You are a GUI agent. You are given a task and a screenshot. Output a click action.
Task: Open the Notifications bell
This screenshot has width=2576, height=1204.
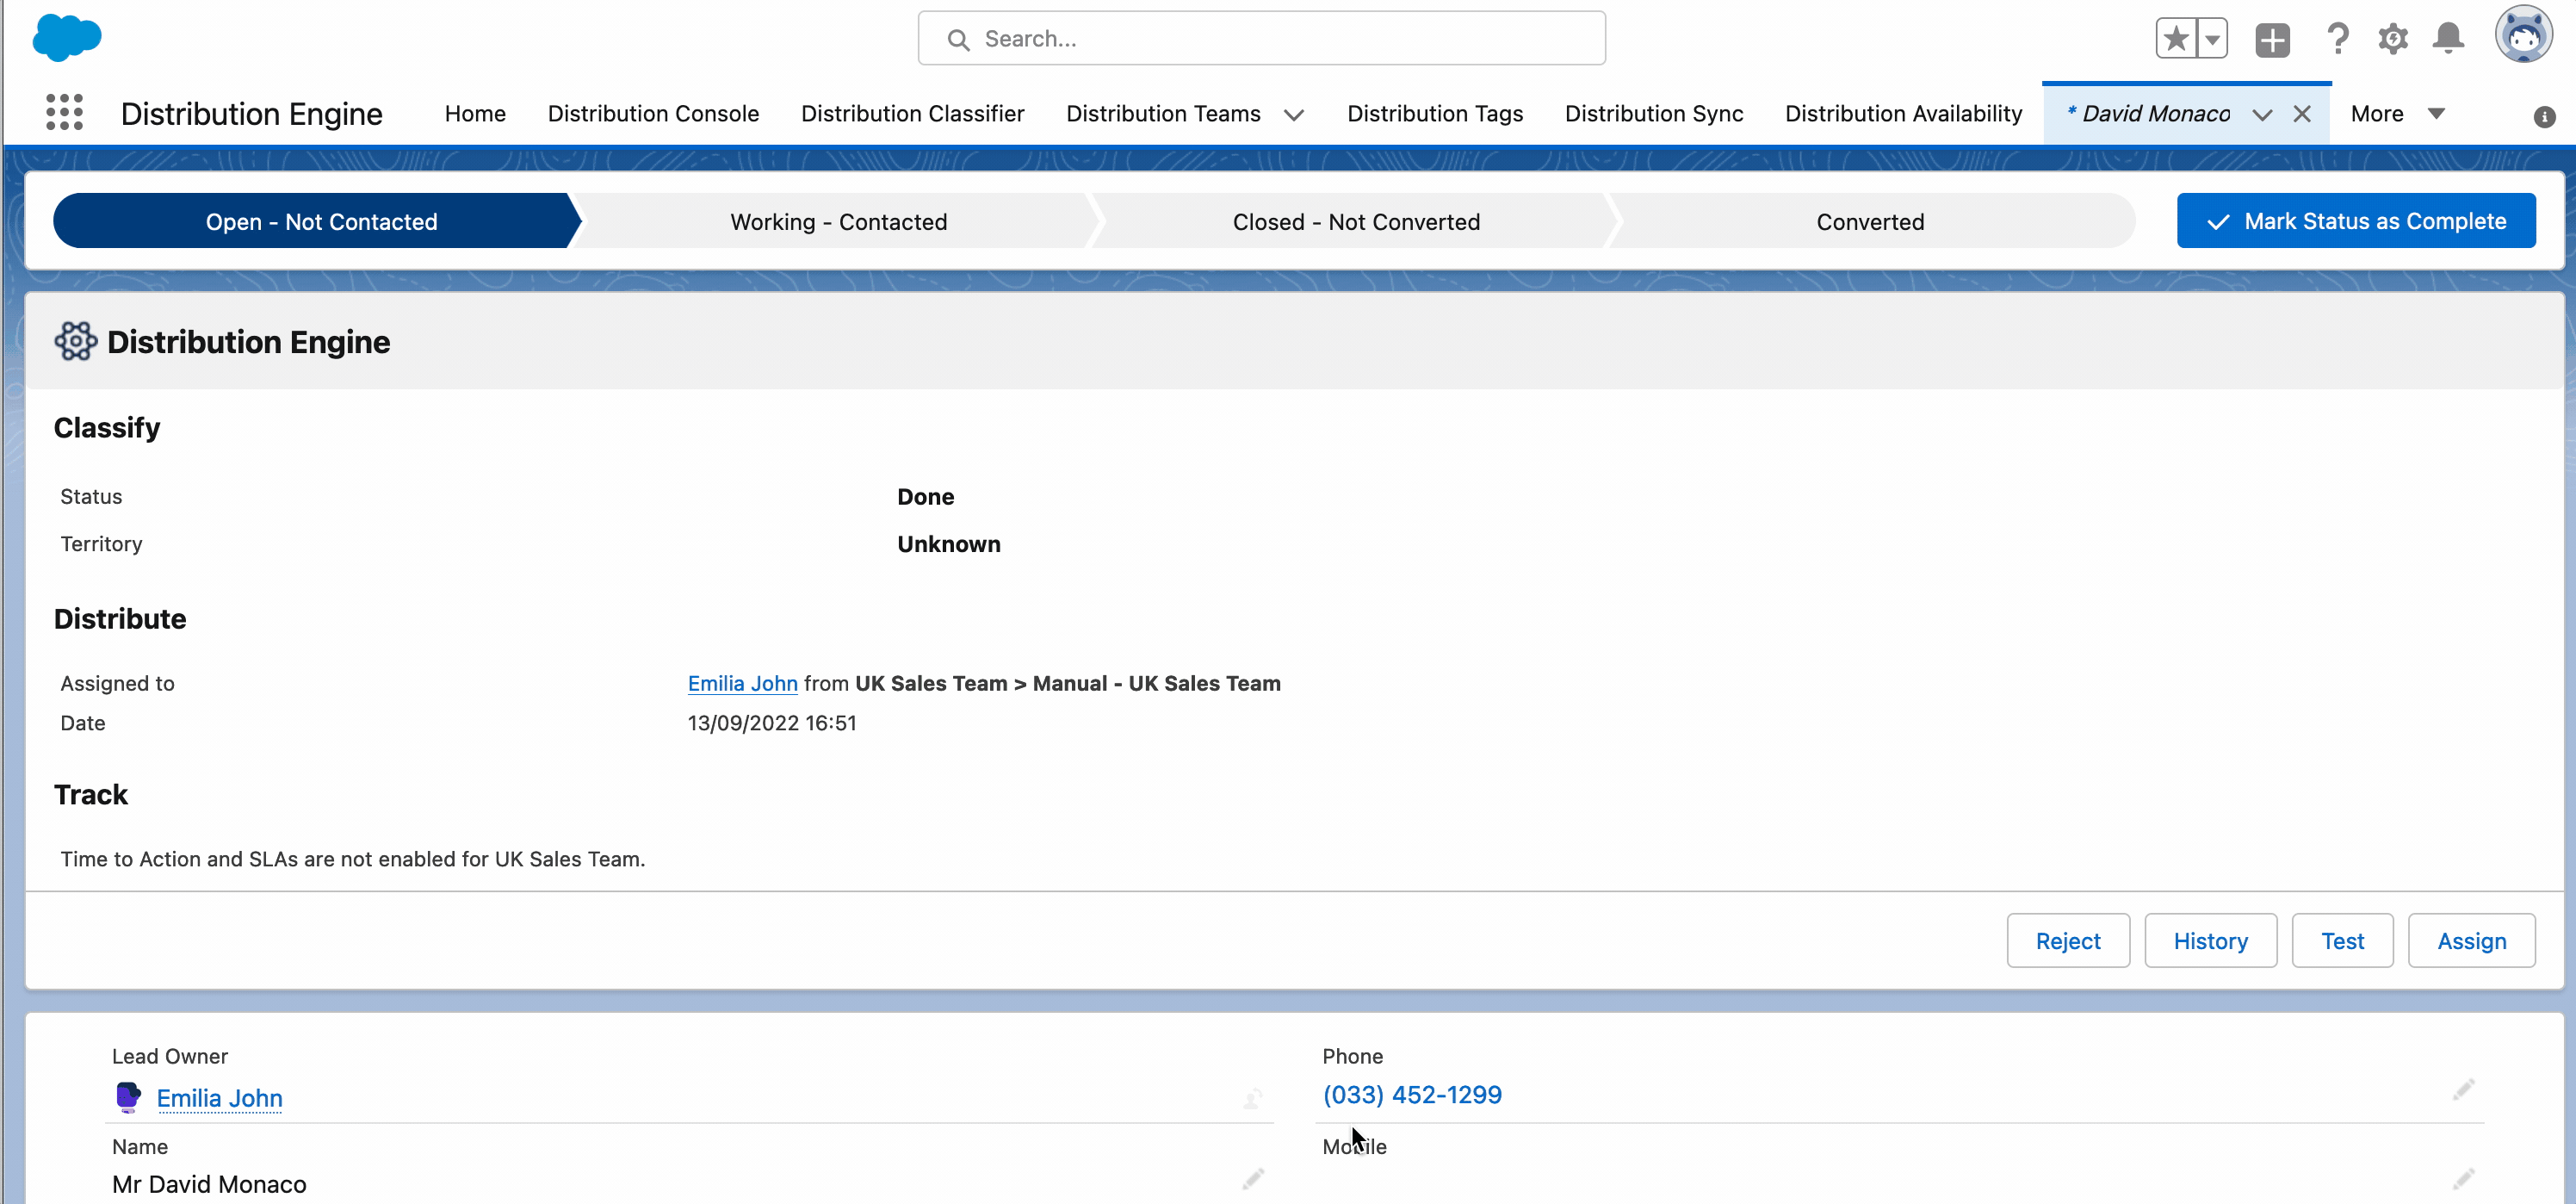click(x=2448, y=39)
